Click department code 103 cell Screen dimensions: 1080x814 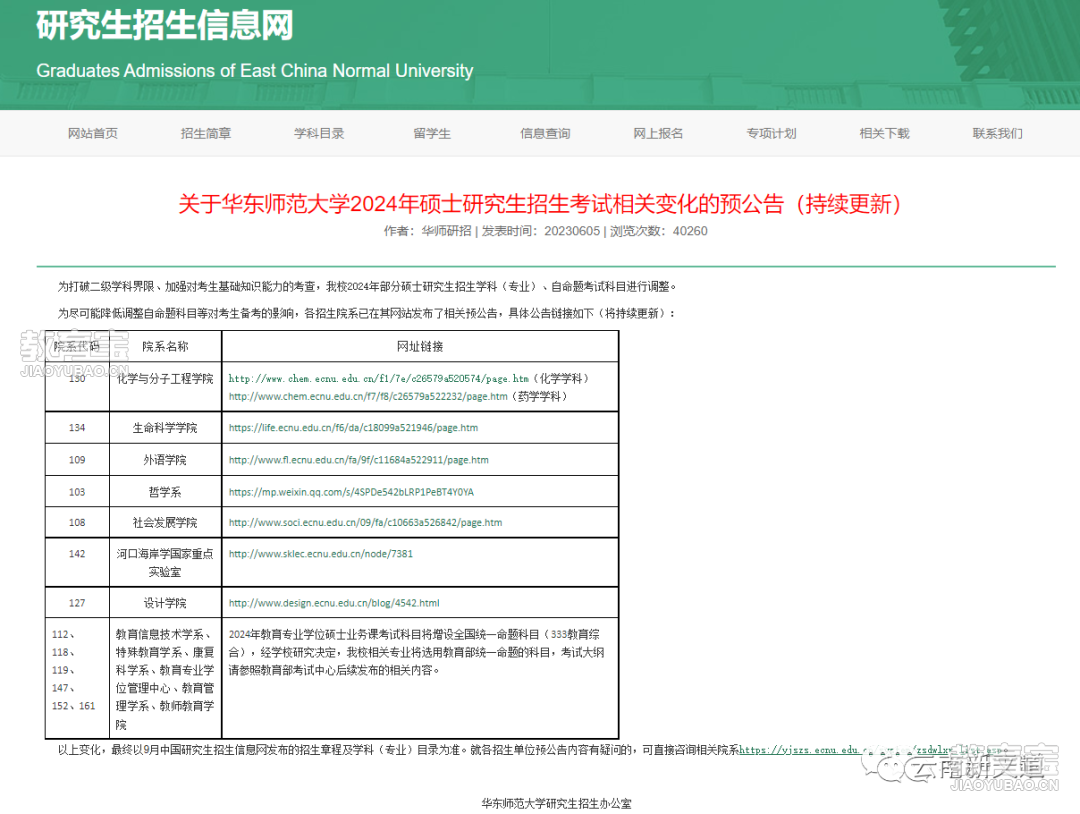77,492
